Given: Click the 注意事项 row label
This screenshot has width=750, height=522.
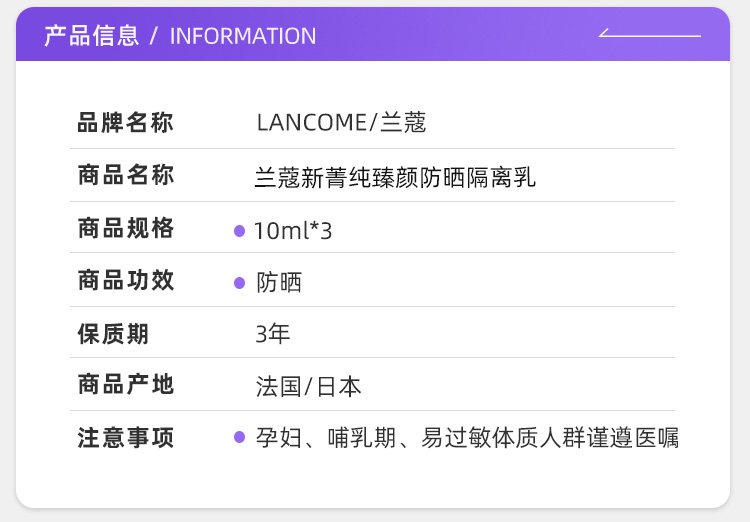Looking at the screenshot, I should pyautogui.click(x=126, y=438).
